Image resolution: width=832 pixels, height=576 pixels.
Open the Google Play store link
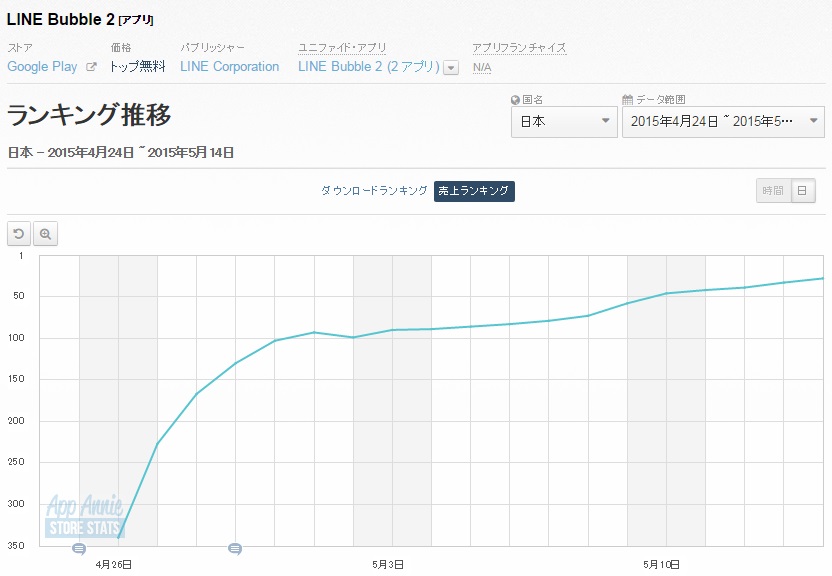(x=42, y=67)
